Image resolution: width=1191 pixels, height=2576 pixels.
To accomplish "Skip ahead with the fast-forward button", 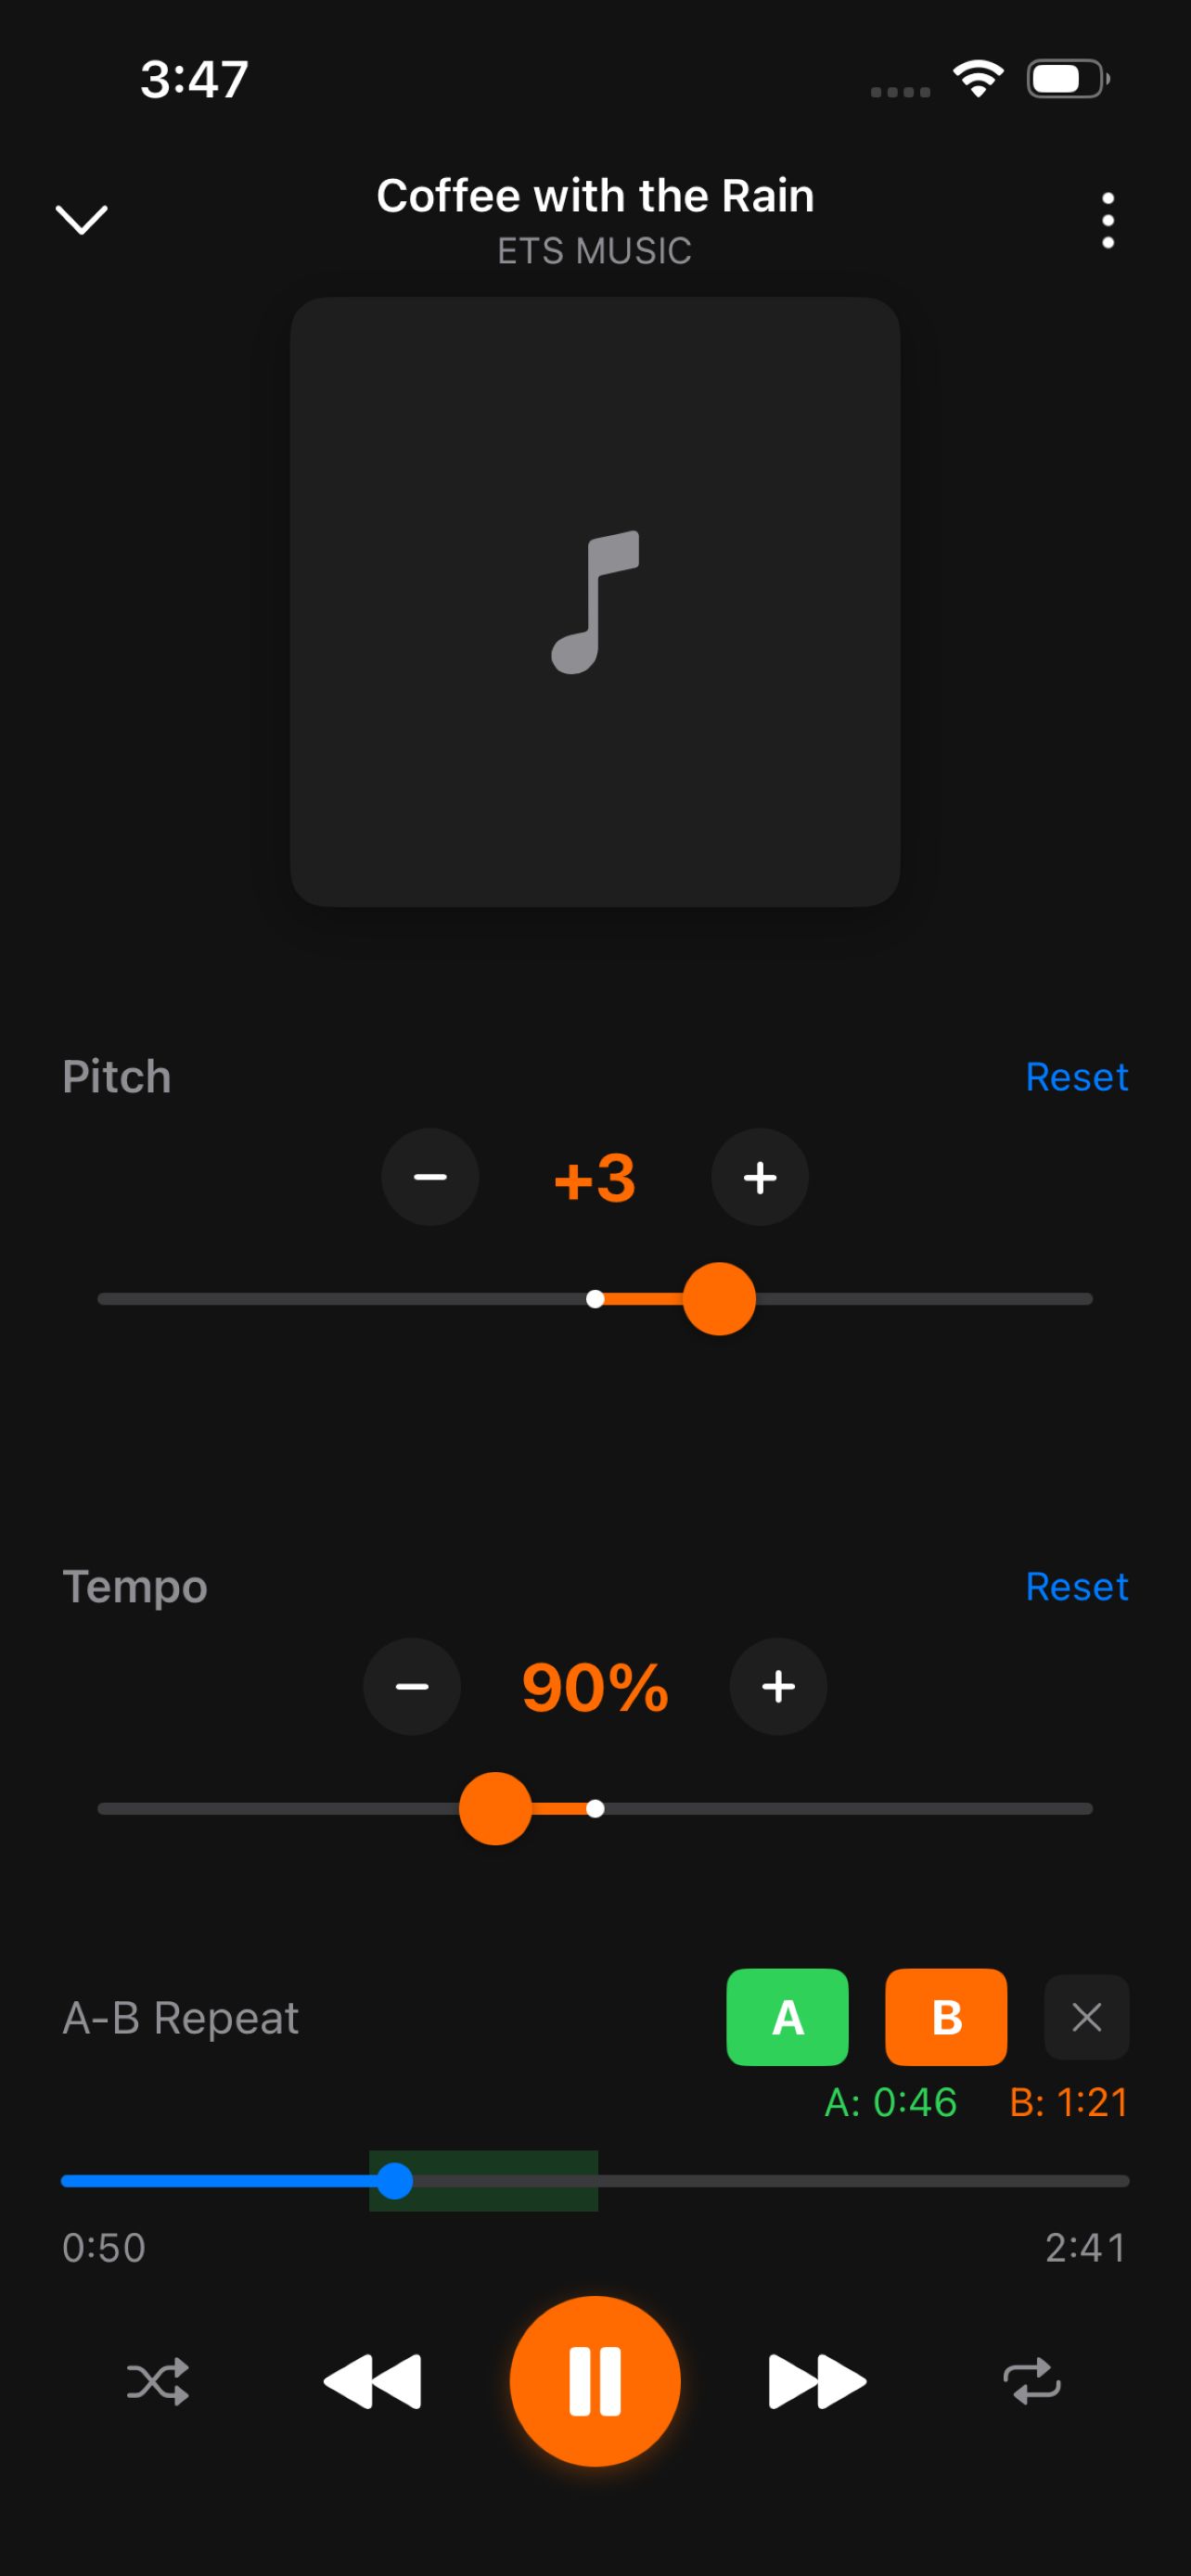I will (x=817, y=2382).
